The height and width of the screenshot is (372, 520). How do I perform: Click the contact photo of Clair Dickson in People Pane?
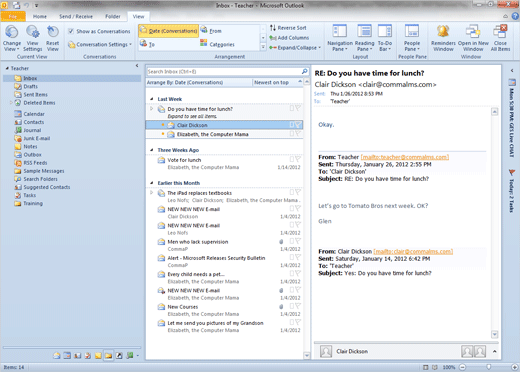point(326,351)
